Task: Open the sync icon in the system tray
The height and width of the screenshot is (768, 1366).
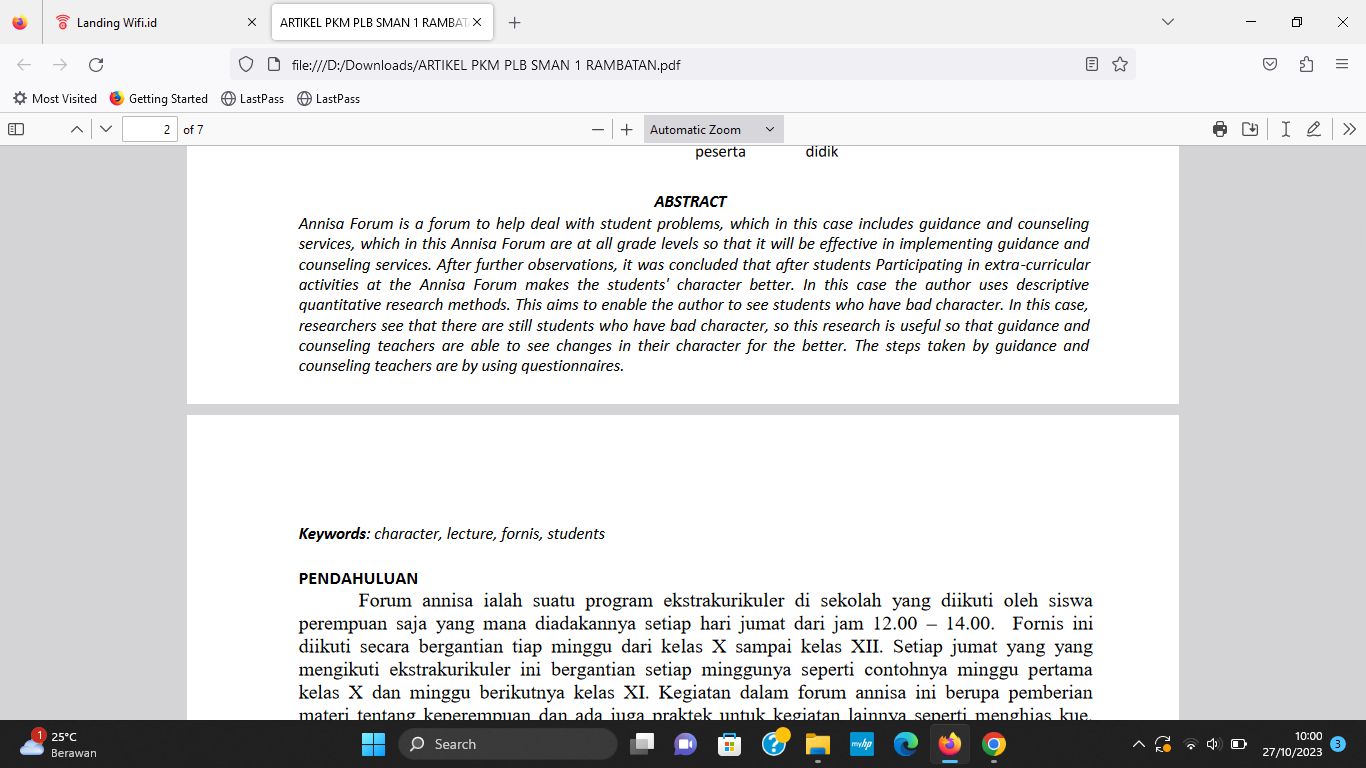Action: pyautogui.click(x=1163, y=744)
